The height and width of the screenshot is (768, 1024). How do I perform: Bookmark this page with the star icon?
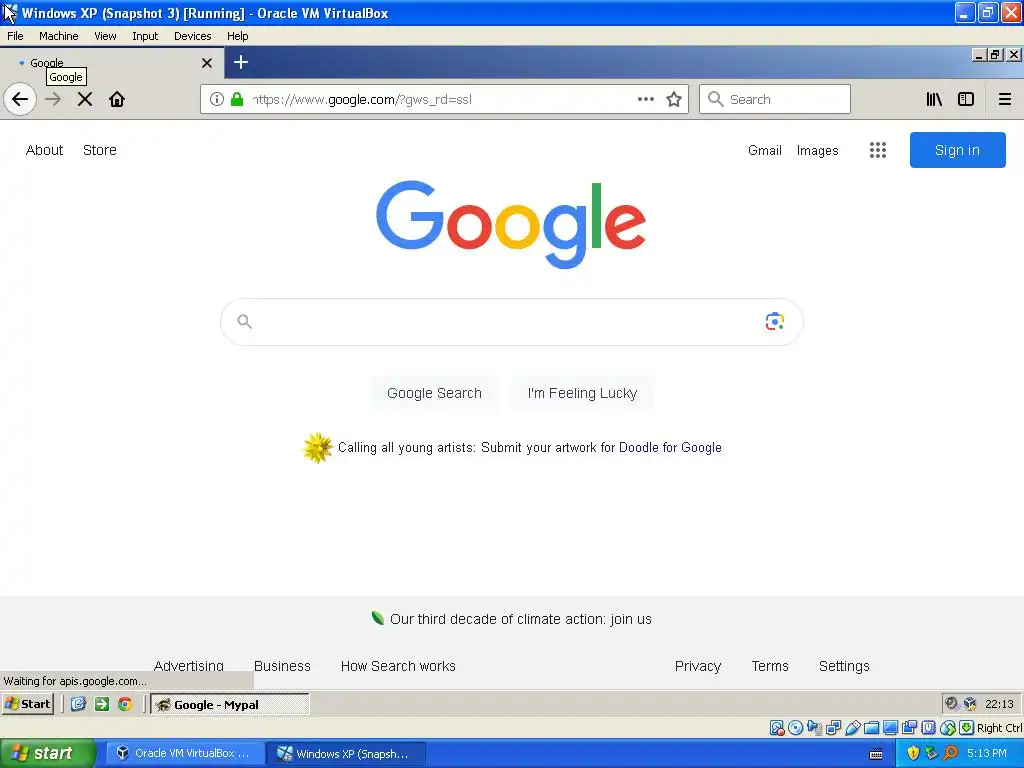pyautogui.click(x=674, y=99)
